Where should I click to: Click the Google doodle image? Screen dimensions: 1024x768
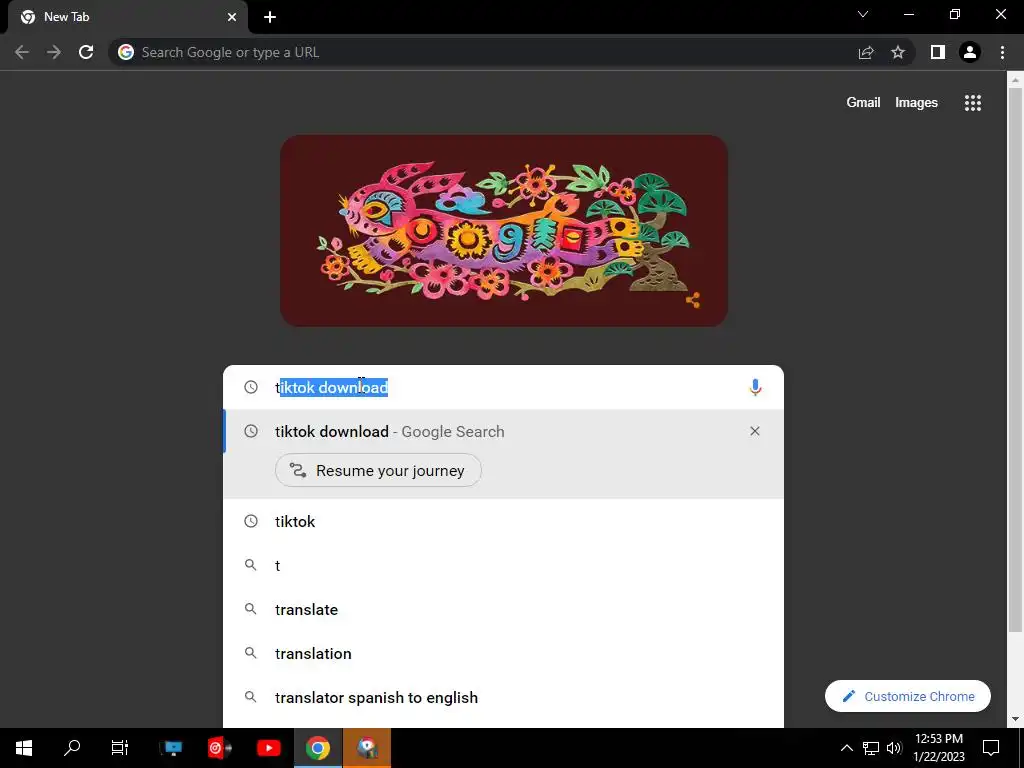click(504, 231)
